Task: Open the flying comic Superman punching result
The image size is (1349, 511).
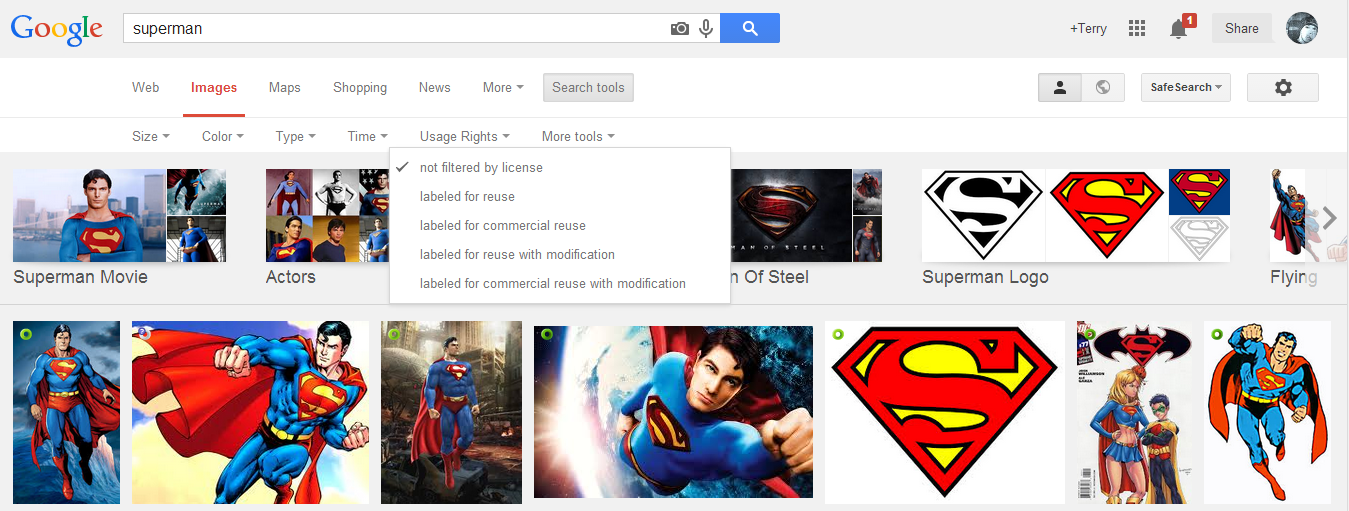Action: point(250,412)
